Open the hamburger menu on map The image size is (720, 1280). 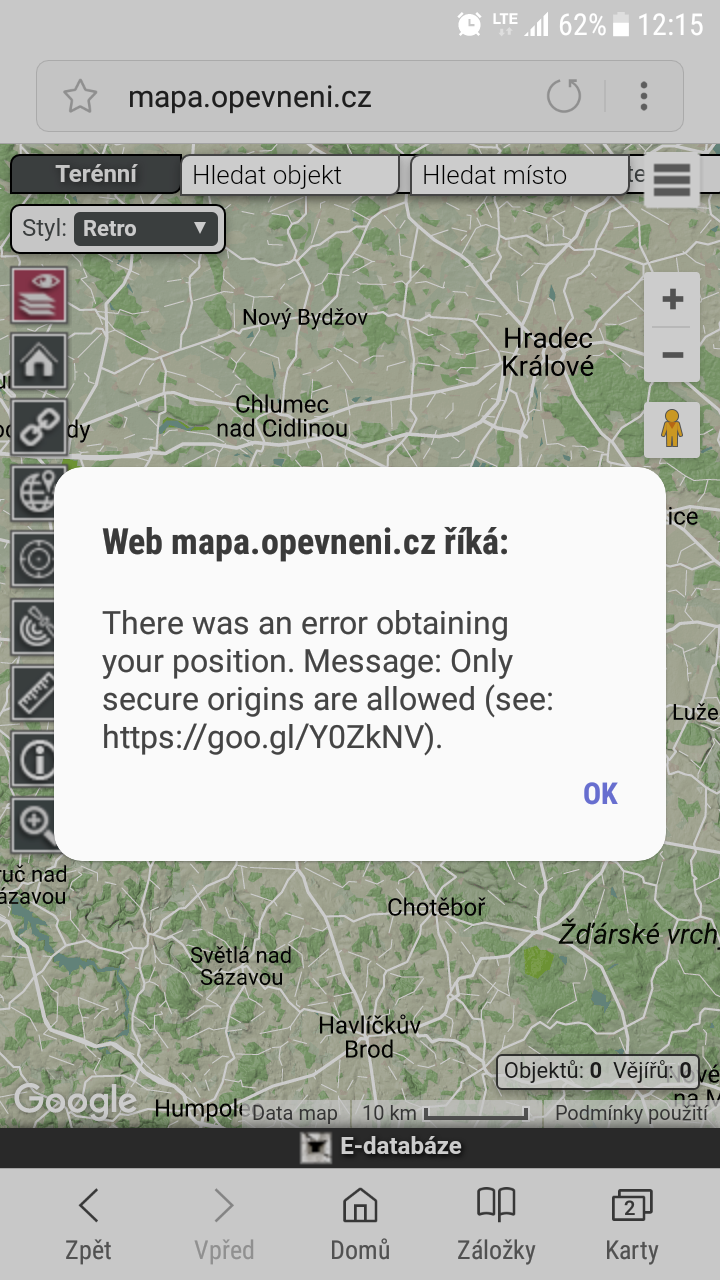(672, 181)
